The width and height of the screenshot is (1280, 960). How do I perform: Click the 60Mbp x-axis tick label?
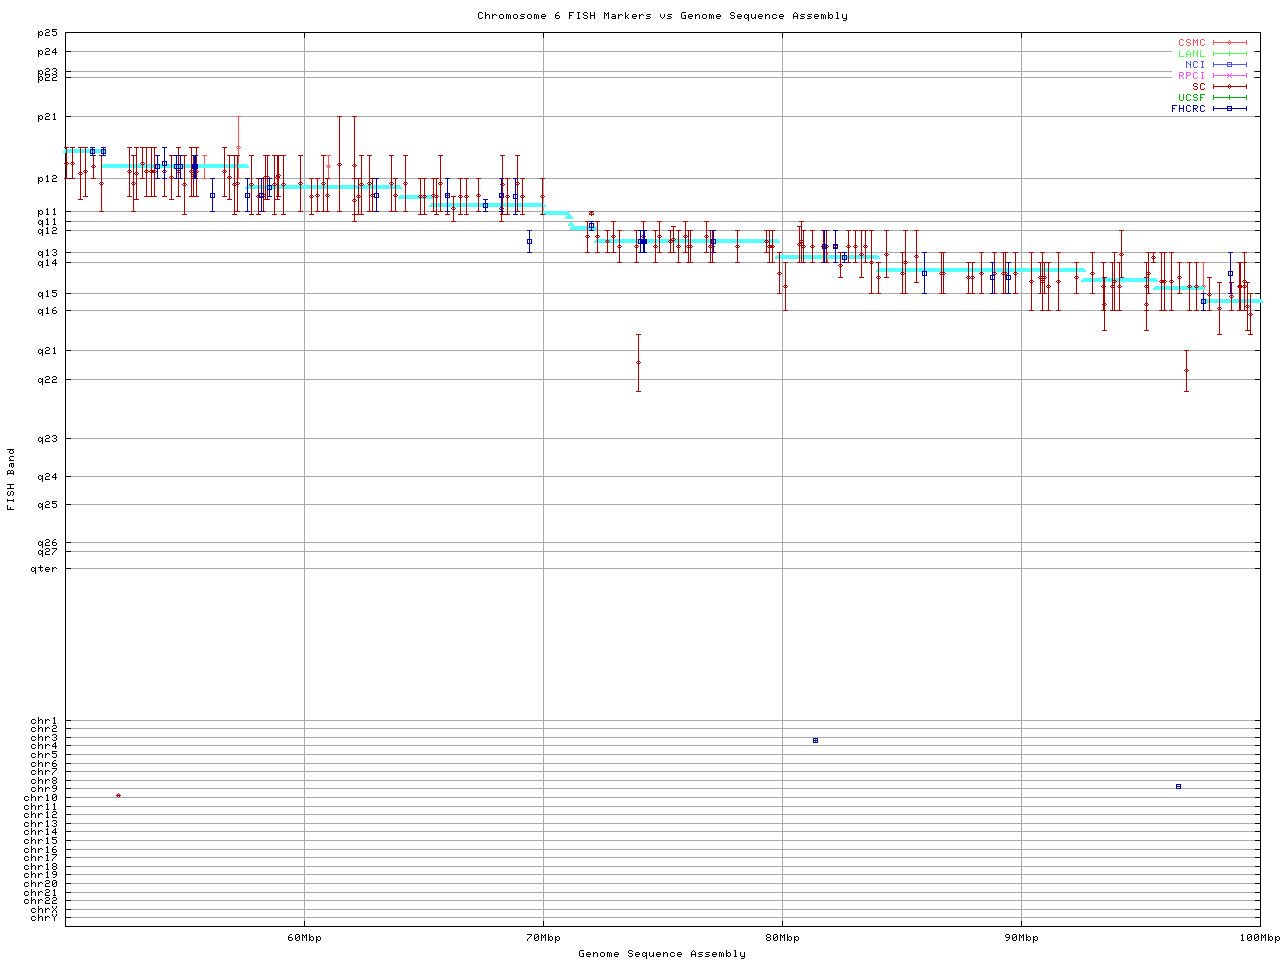pyautogui.click(x=304, y=938)
